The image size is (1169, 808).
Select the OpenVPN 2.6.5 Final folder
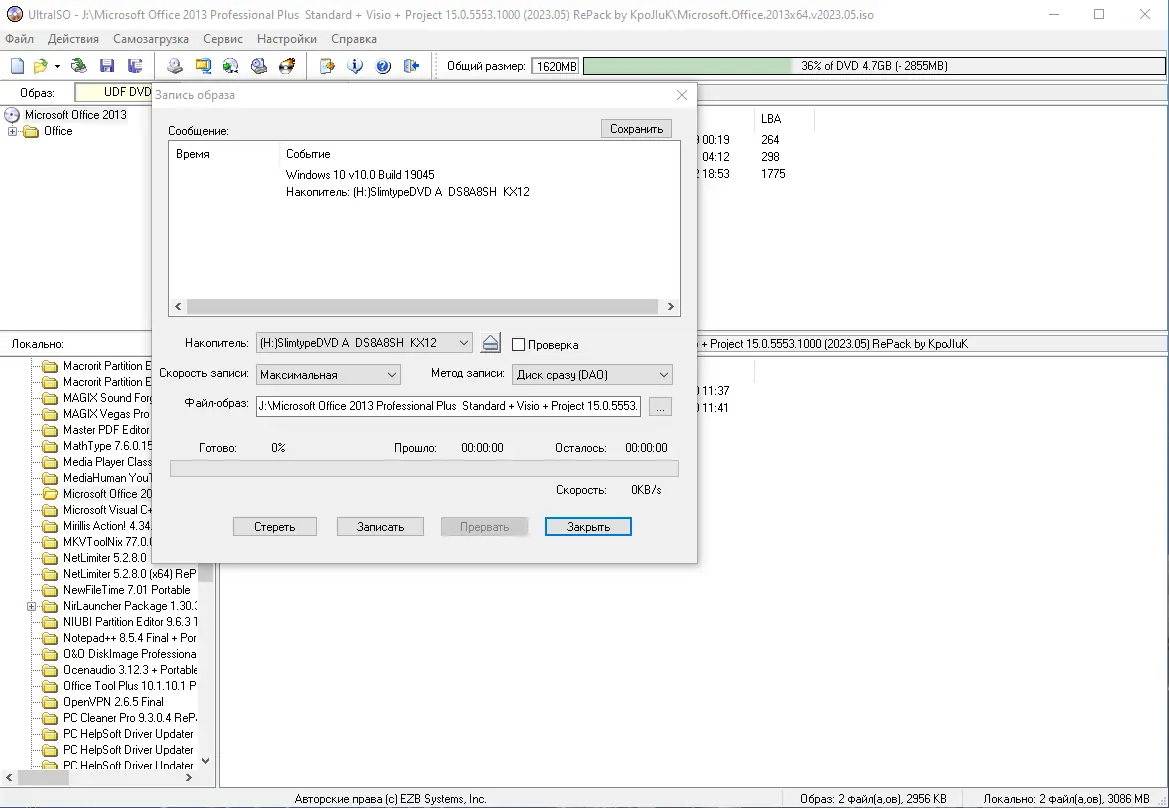[113, 702]
